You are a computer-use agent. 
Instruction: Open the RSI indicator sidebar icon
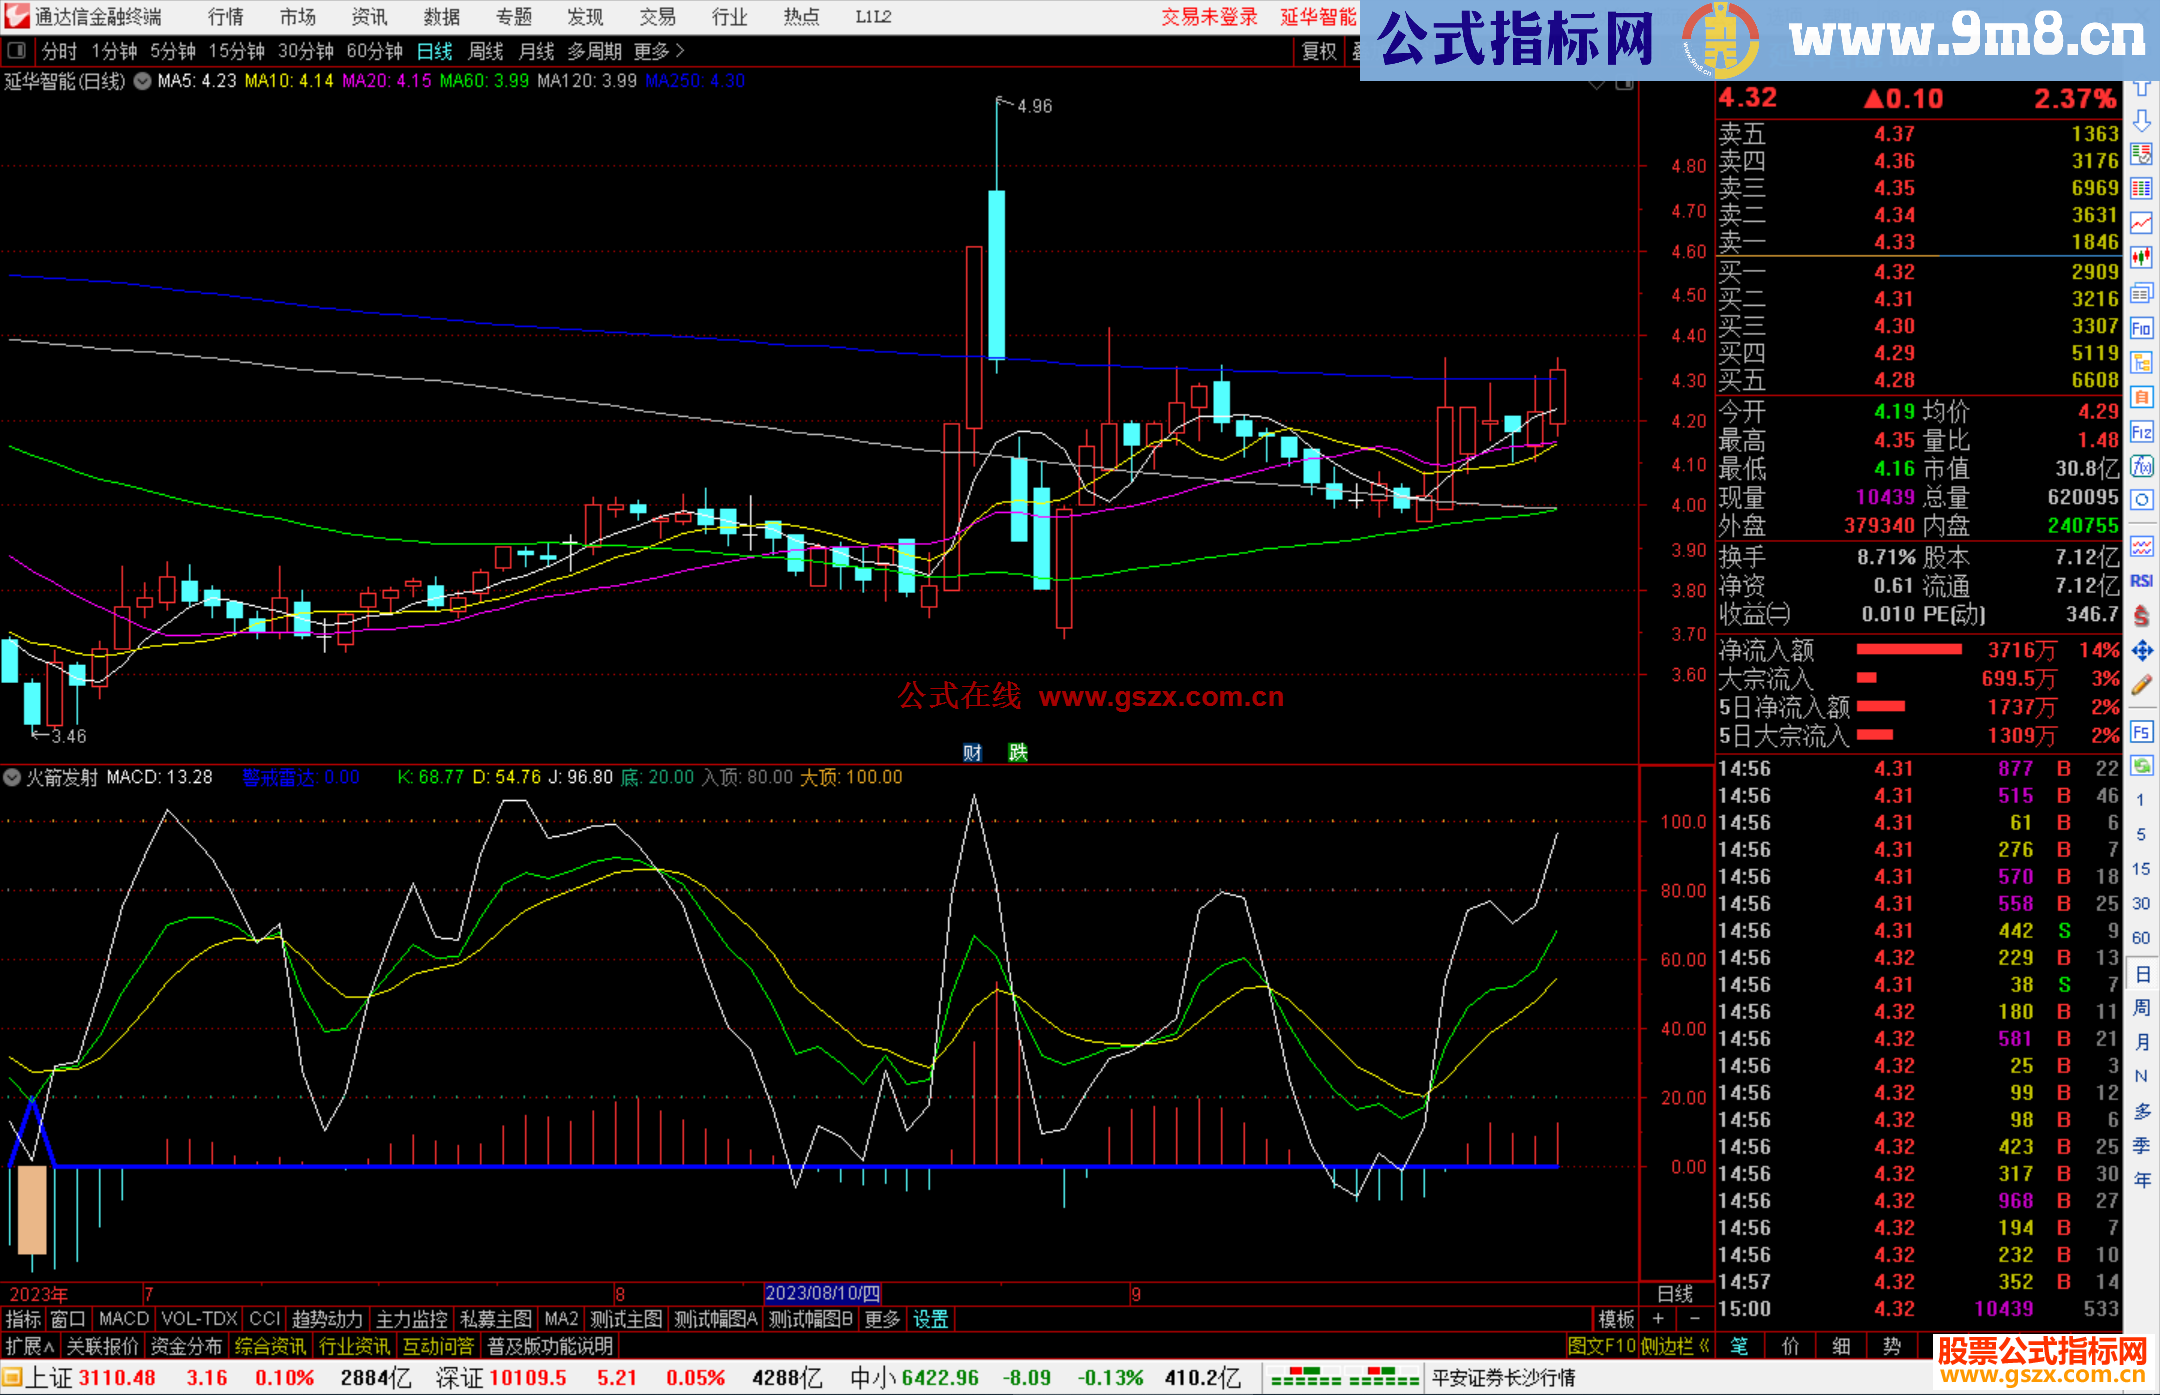pos(2141,581)
